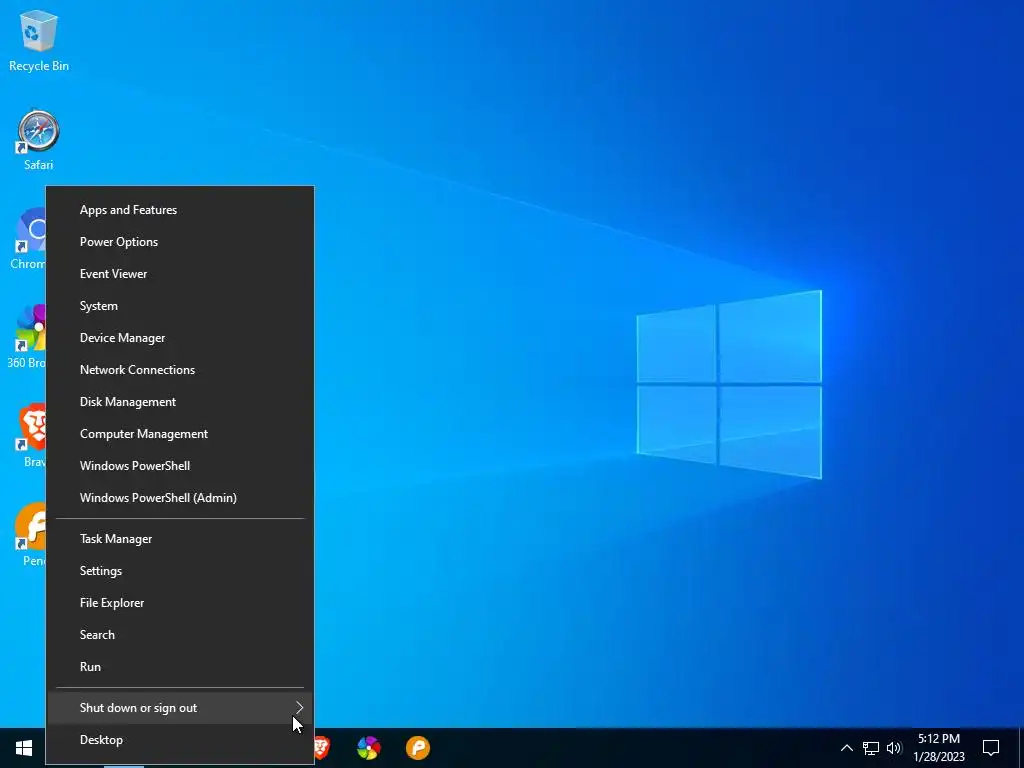Select the Brave desktop shortcut
The image size is (1024, 768).
(31, 435)
